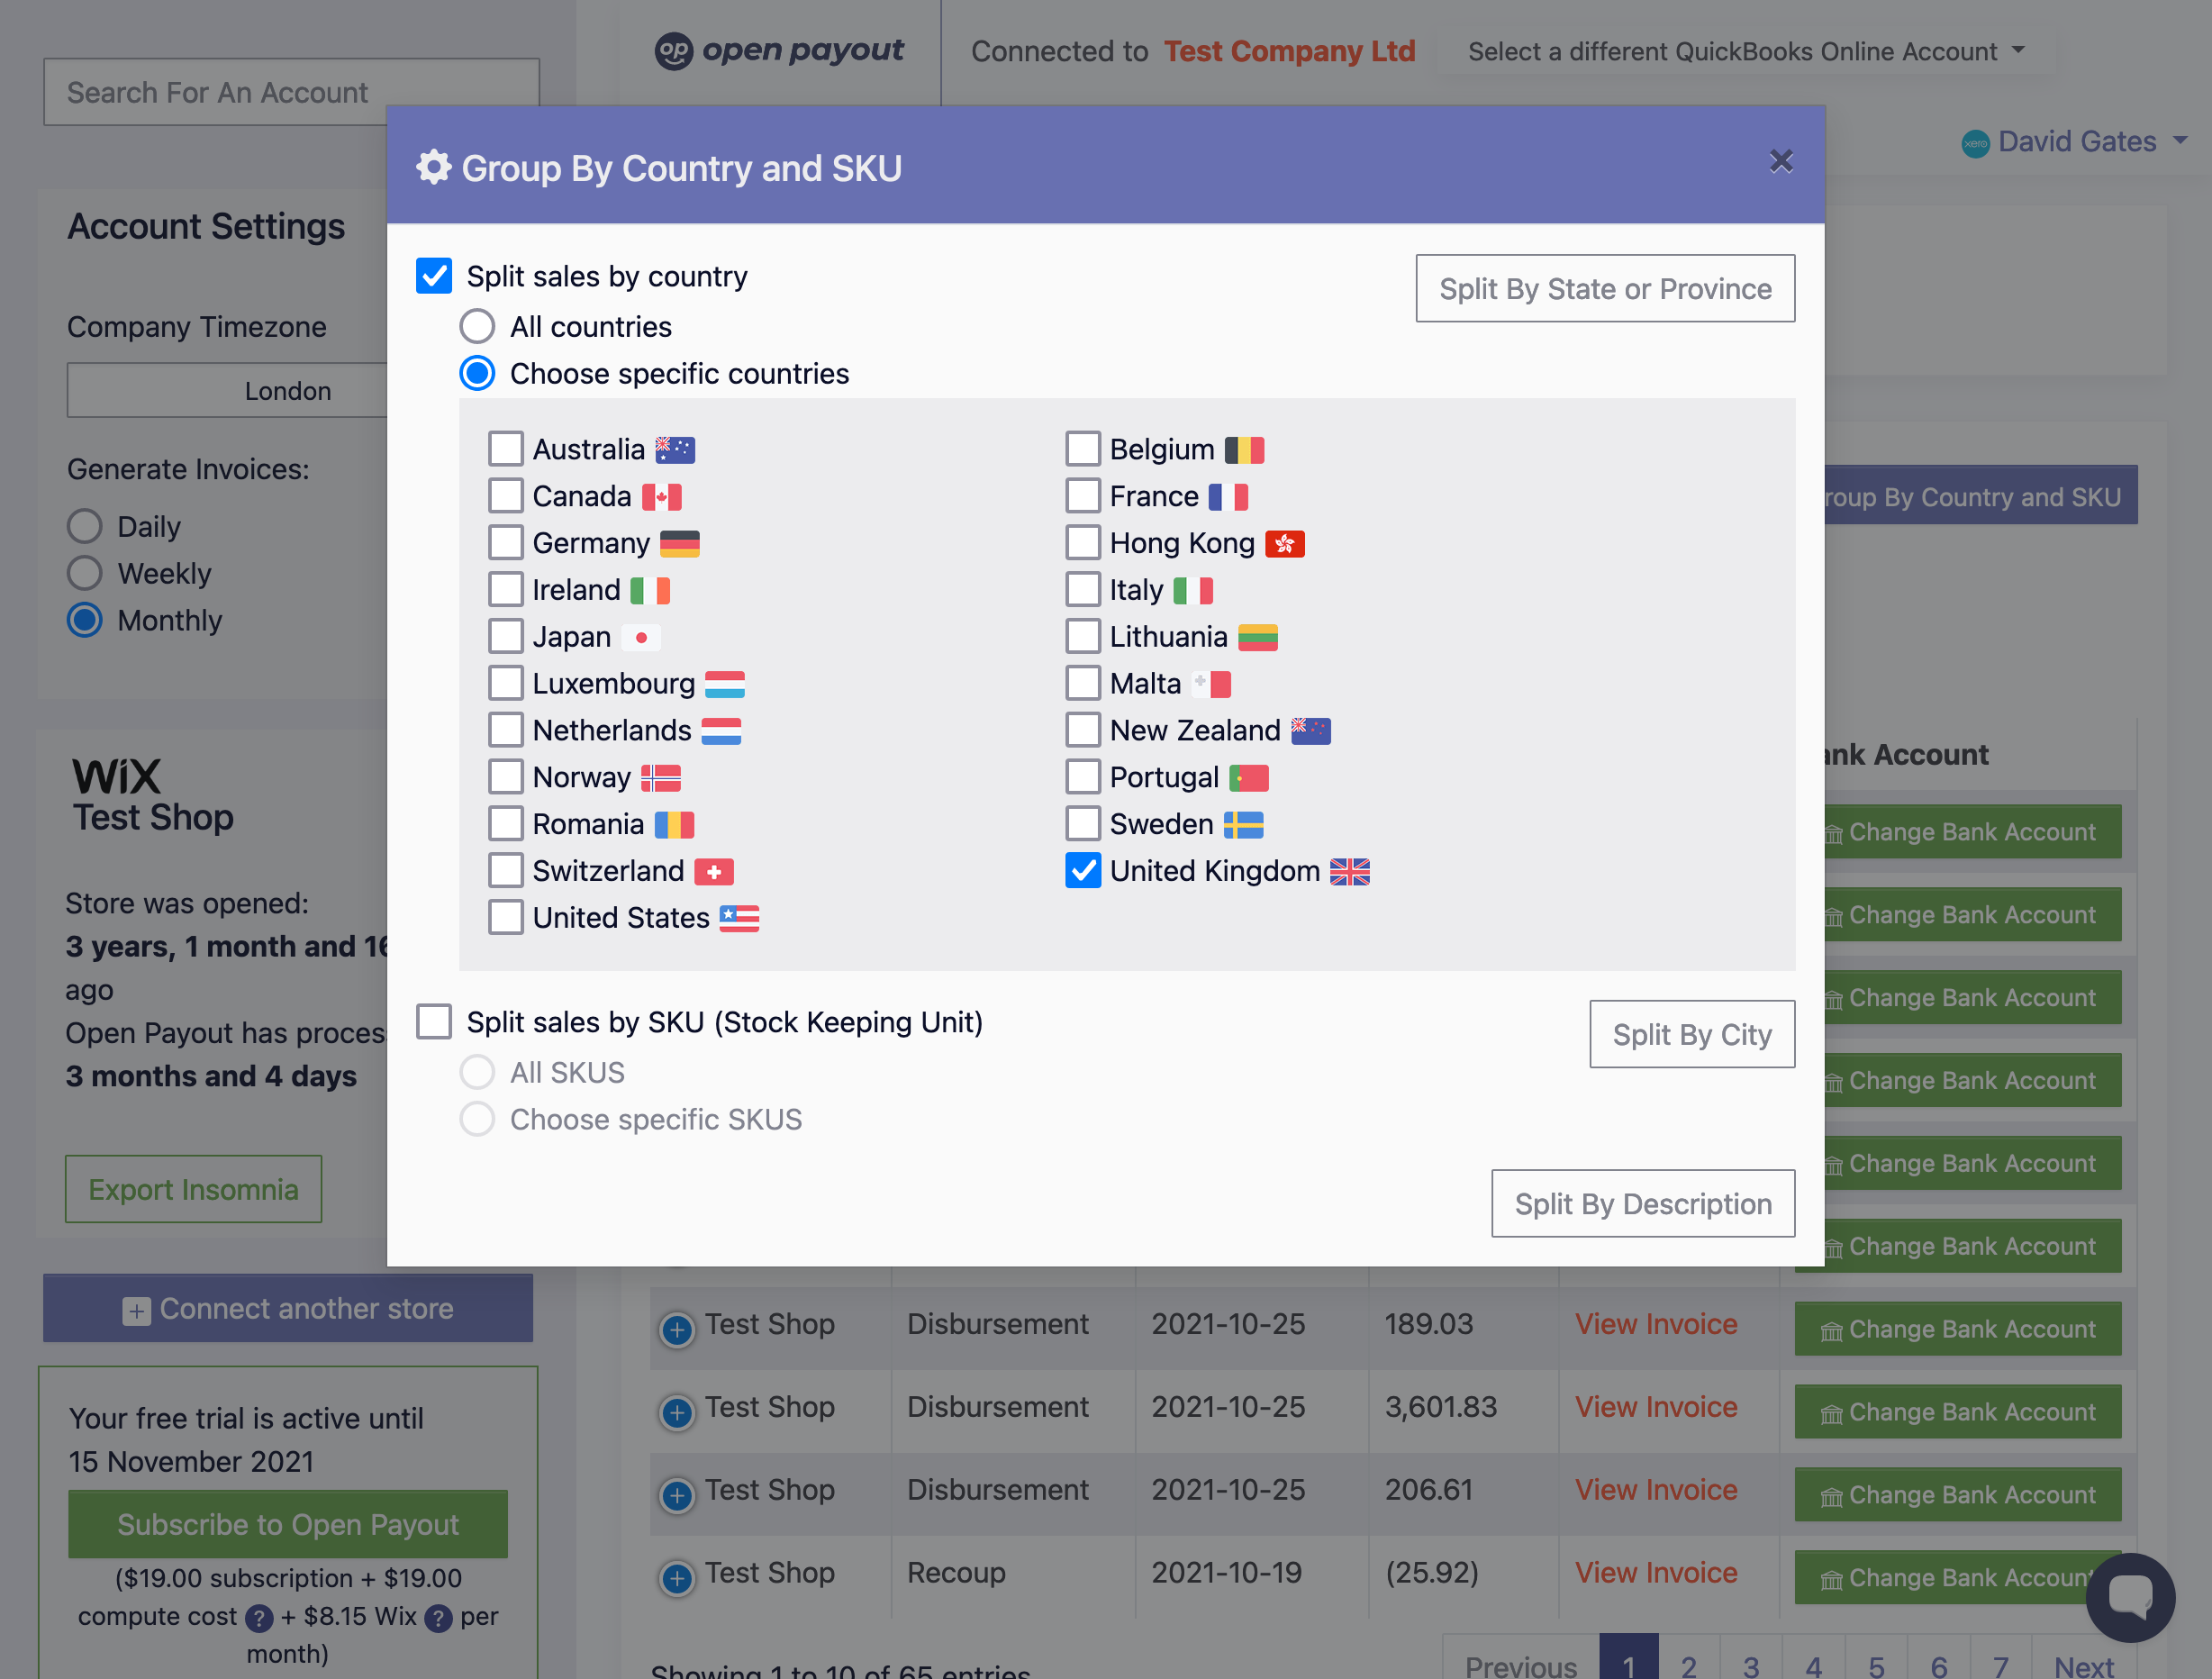Click the Hong Kong flag icon
2212x1679 pixels.
point(1285,544)
